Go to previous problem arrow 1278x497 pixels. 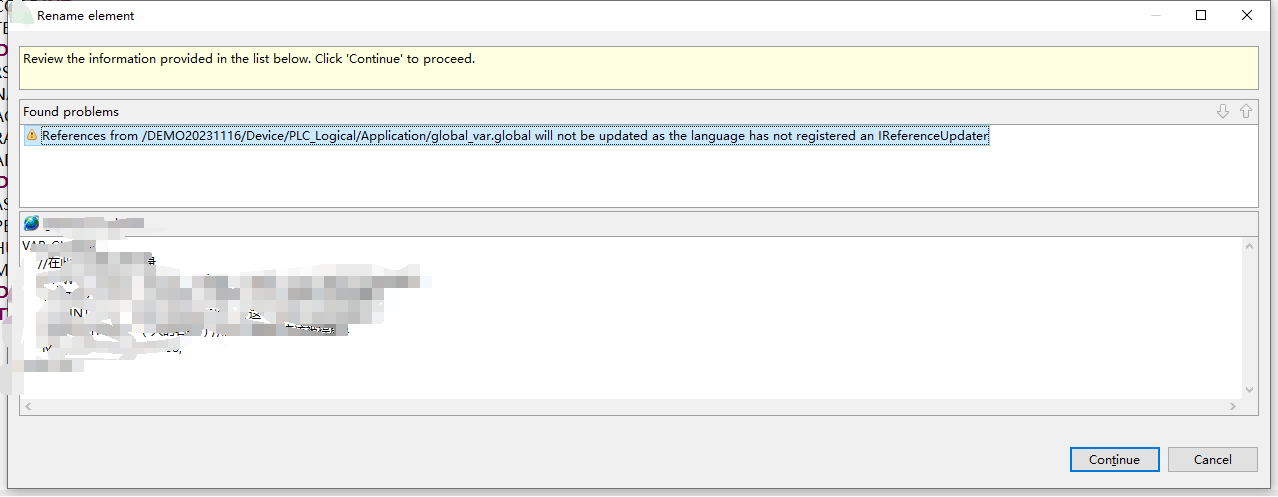(1246, 112)
